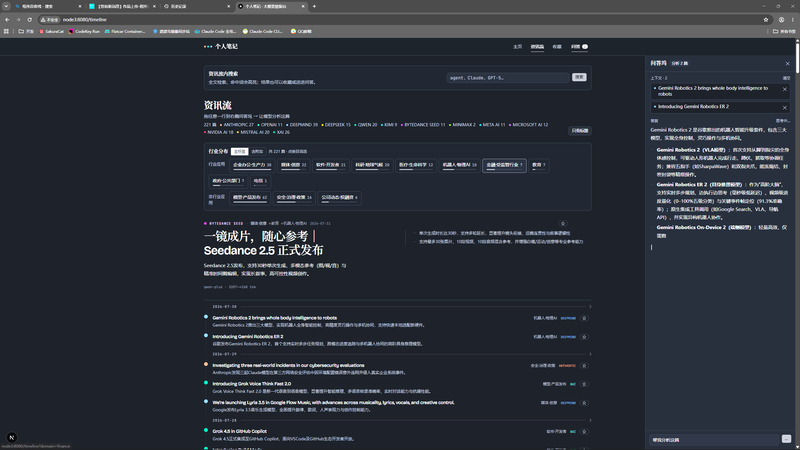Star the 'Gemini Robotics 2 brings whole body intelligence' timeline row

(584, 318)
